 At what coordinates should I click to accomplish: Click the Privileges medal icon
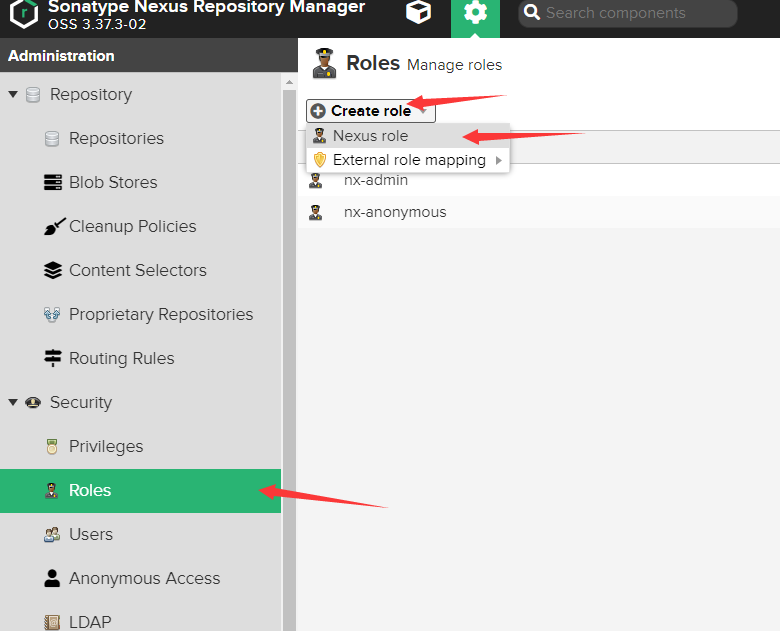point(52,446)
